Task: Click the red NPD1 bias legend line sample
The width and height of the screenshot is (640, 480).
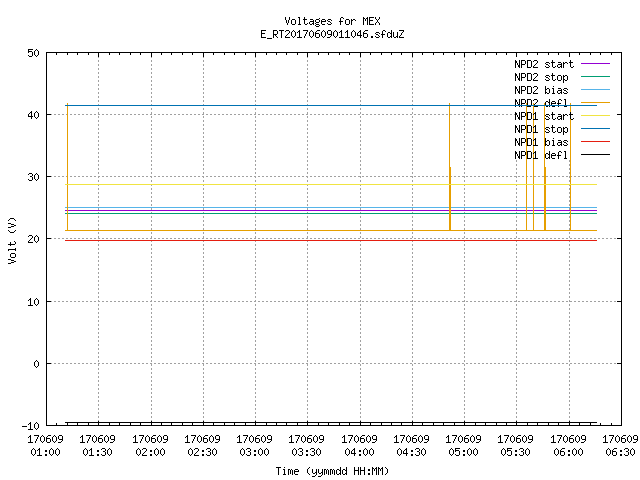Action: pos(595,142)
